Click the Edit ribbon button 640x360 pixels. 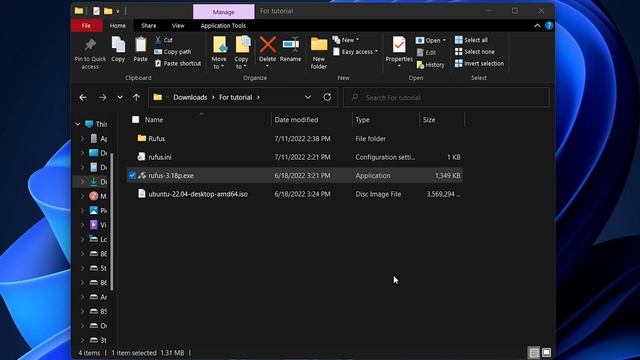point(426,52)
